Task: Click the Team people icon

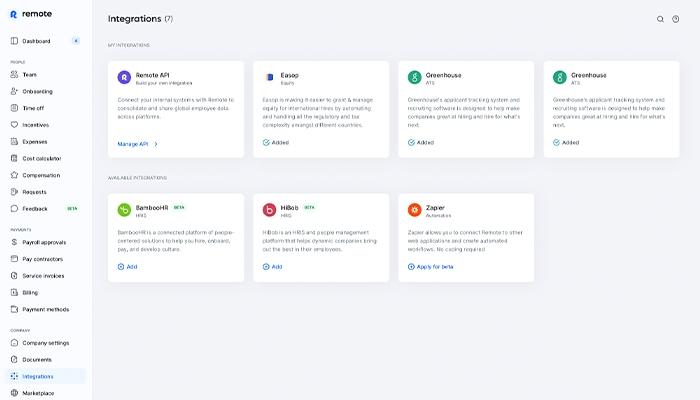Action: 14,75
